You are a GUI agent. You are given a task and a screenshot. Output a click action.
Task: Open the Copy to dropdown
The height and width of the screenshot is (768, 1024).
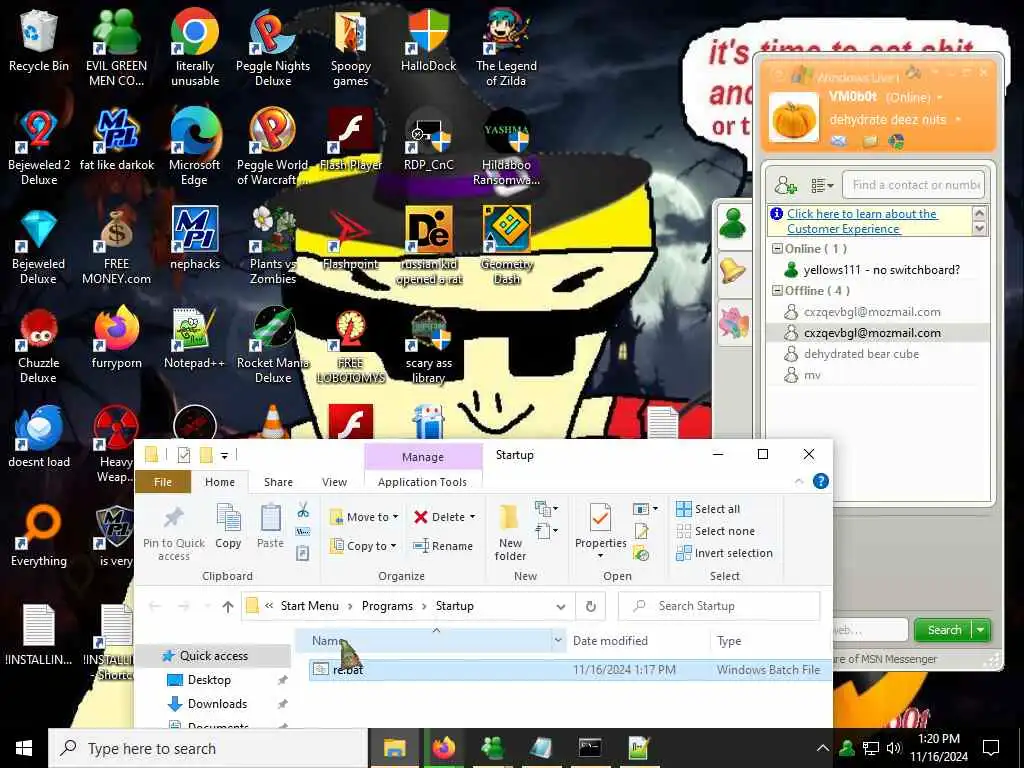[363, 545]
